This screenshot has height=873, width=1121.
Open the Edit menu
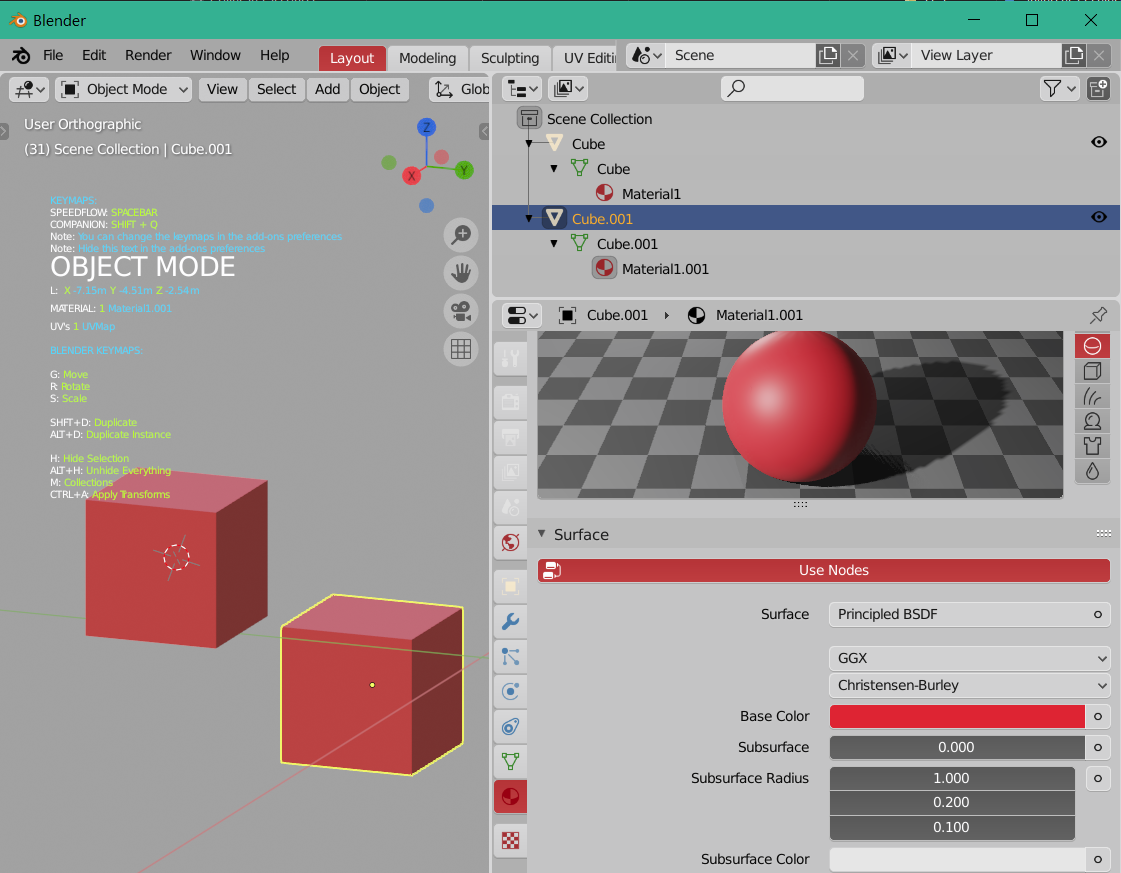[x=94, y=55]
